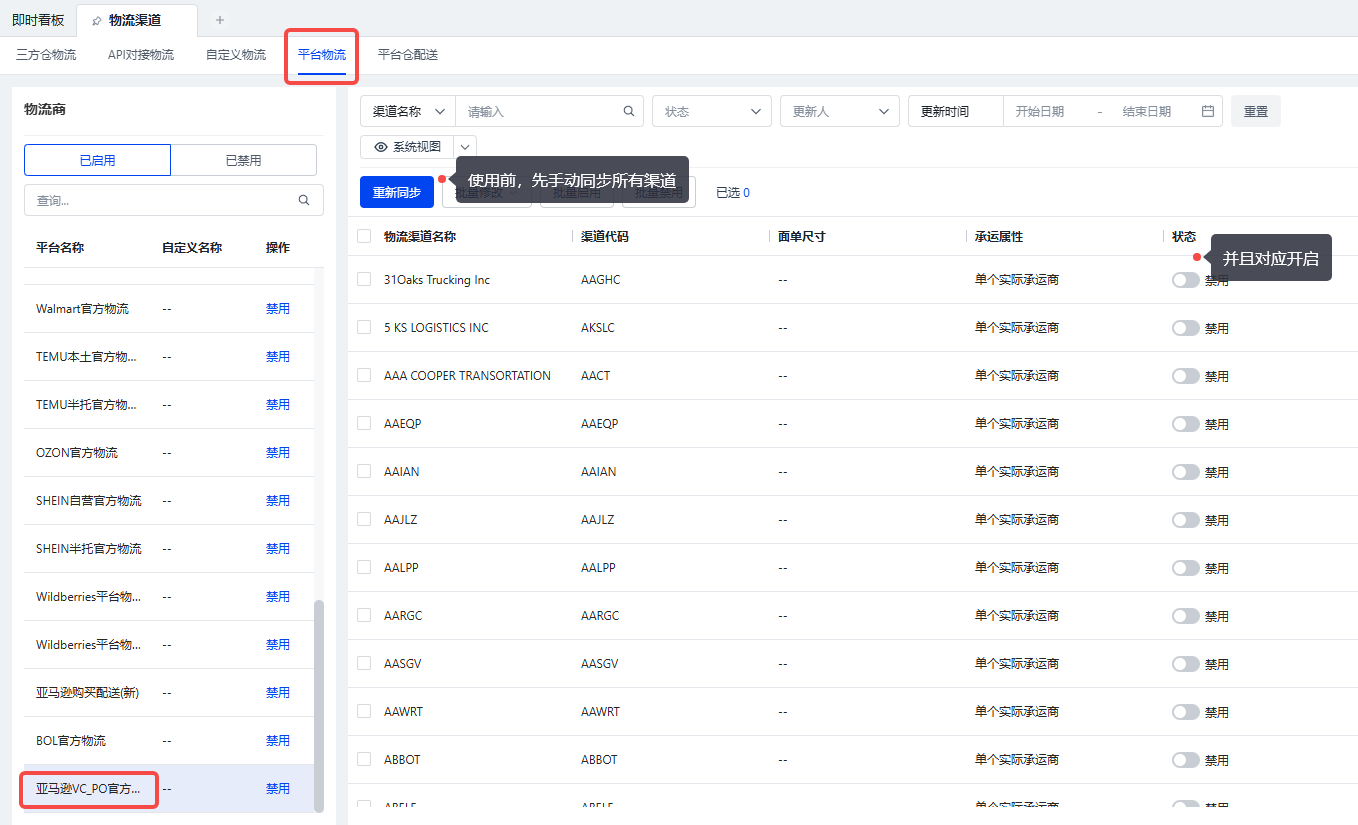
Task: Select all rows with header checkbox
Action: (x=364, y=236)
